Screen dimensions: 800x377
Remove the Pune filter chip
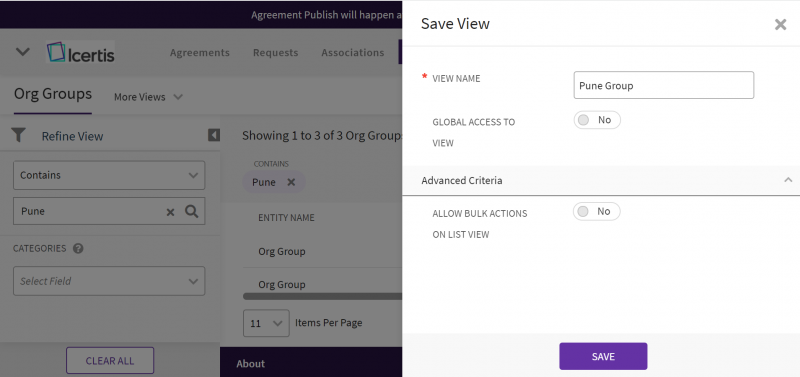(x=291, y=182)
